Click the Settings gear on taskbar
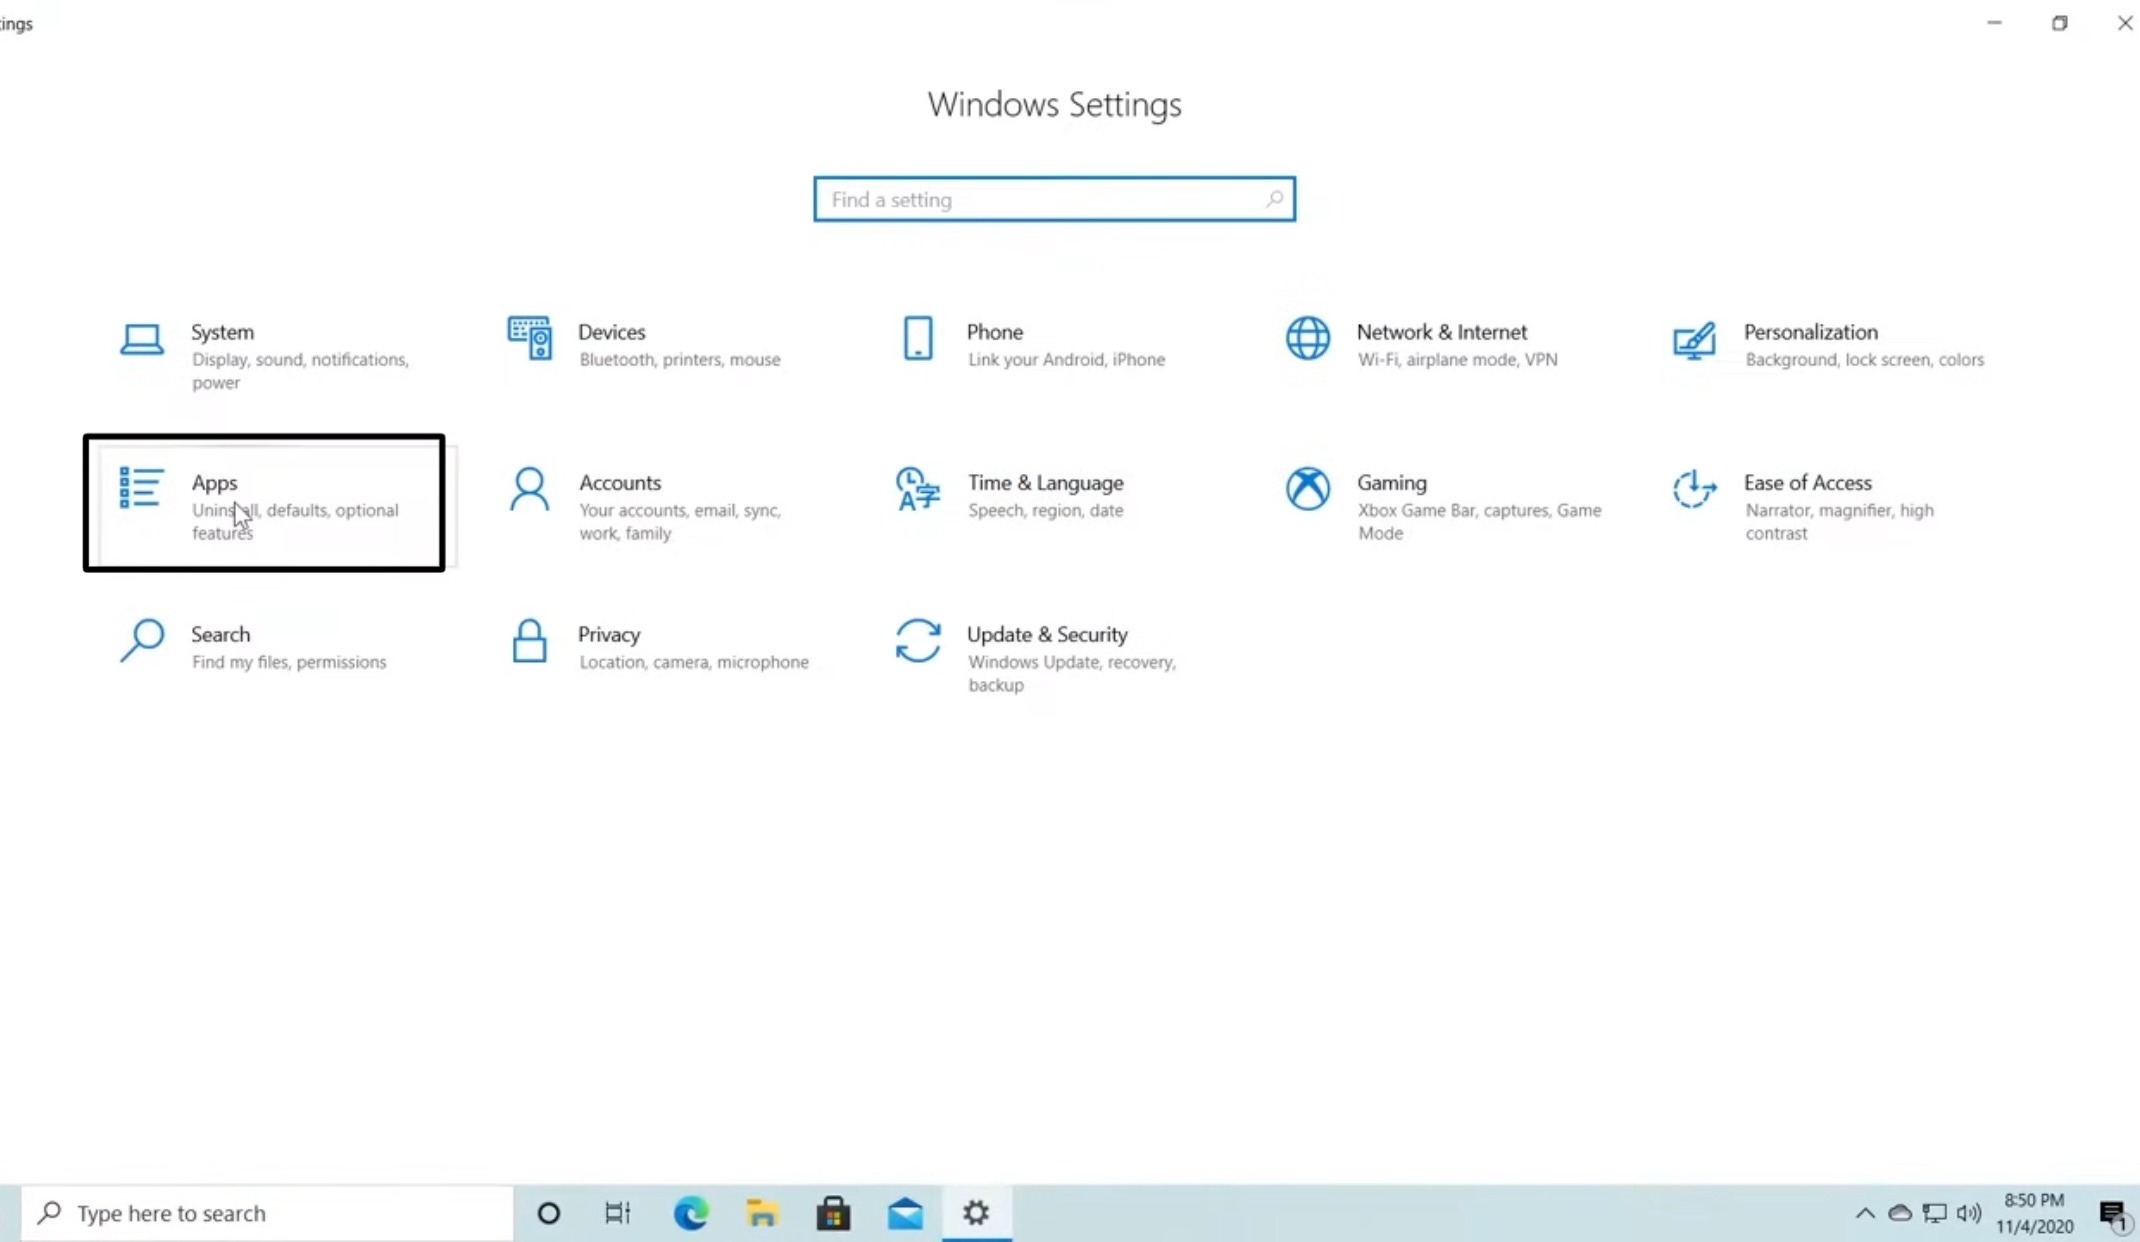Viewport: 2140px width, 1242px height. click(976, 1213)
